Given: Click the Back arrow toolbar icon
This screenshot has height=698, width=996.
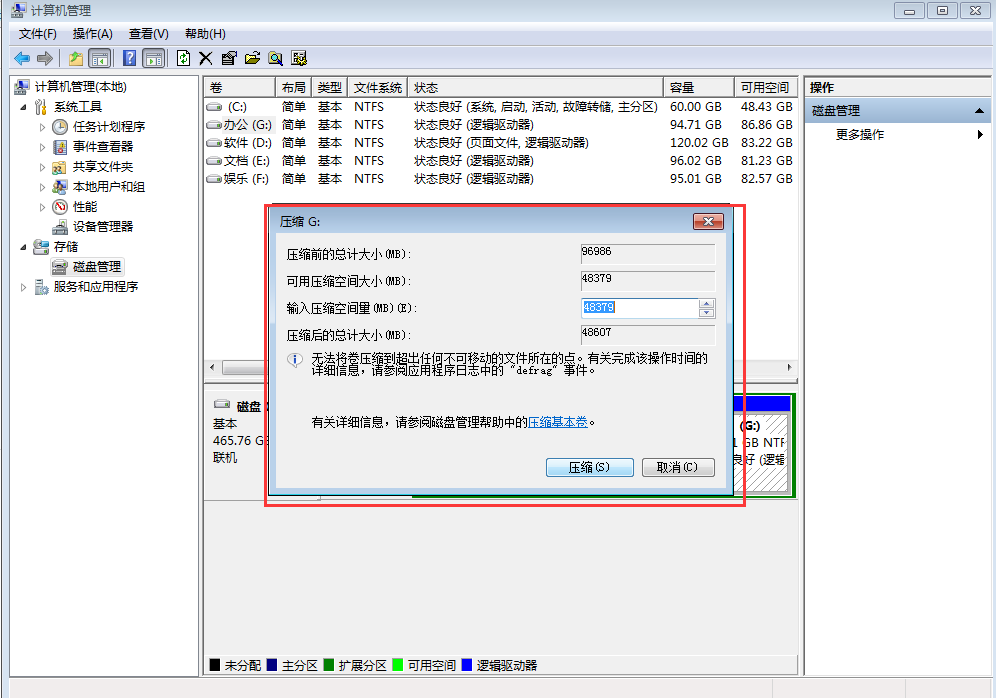Looking at the screenshot, I should (22, 58).
